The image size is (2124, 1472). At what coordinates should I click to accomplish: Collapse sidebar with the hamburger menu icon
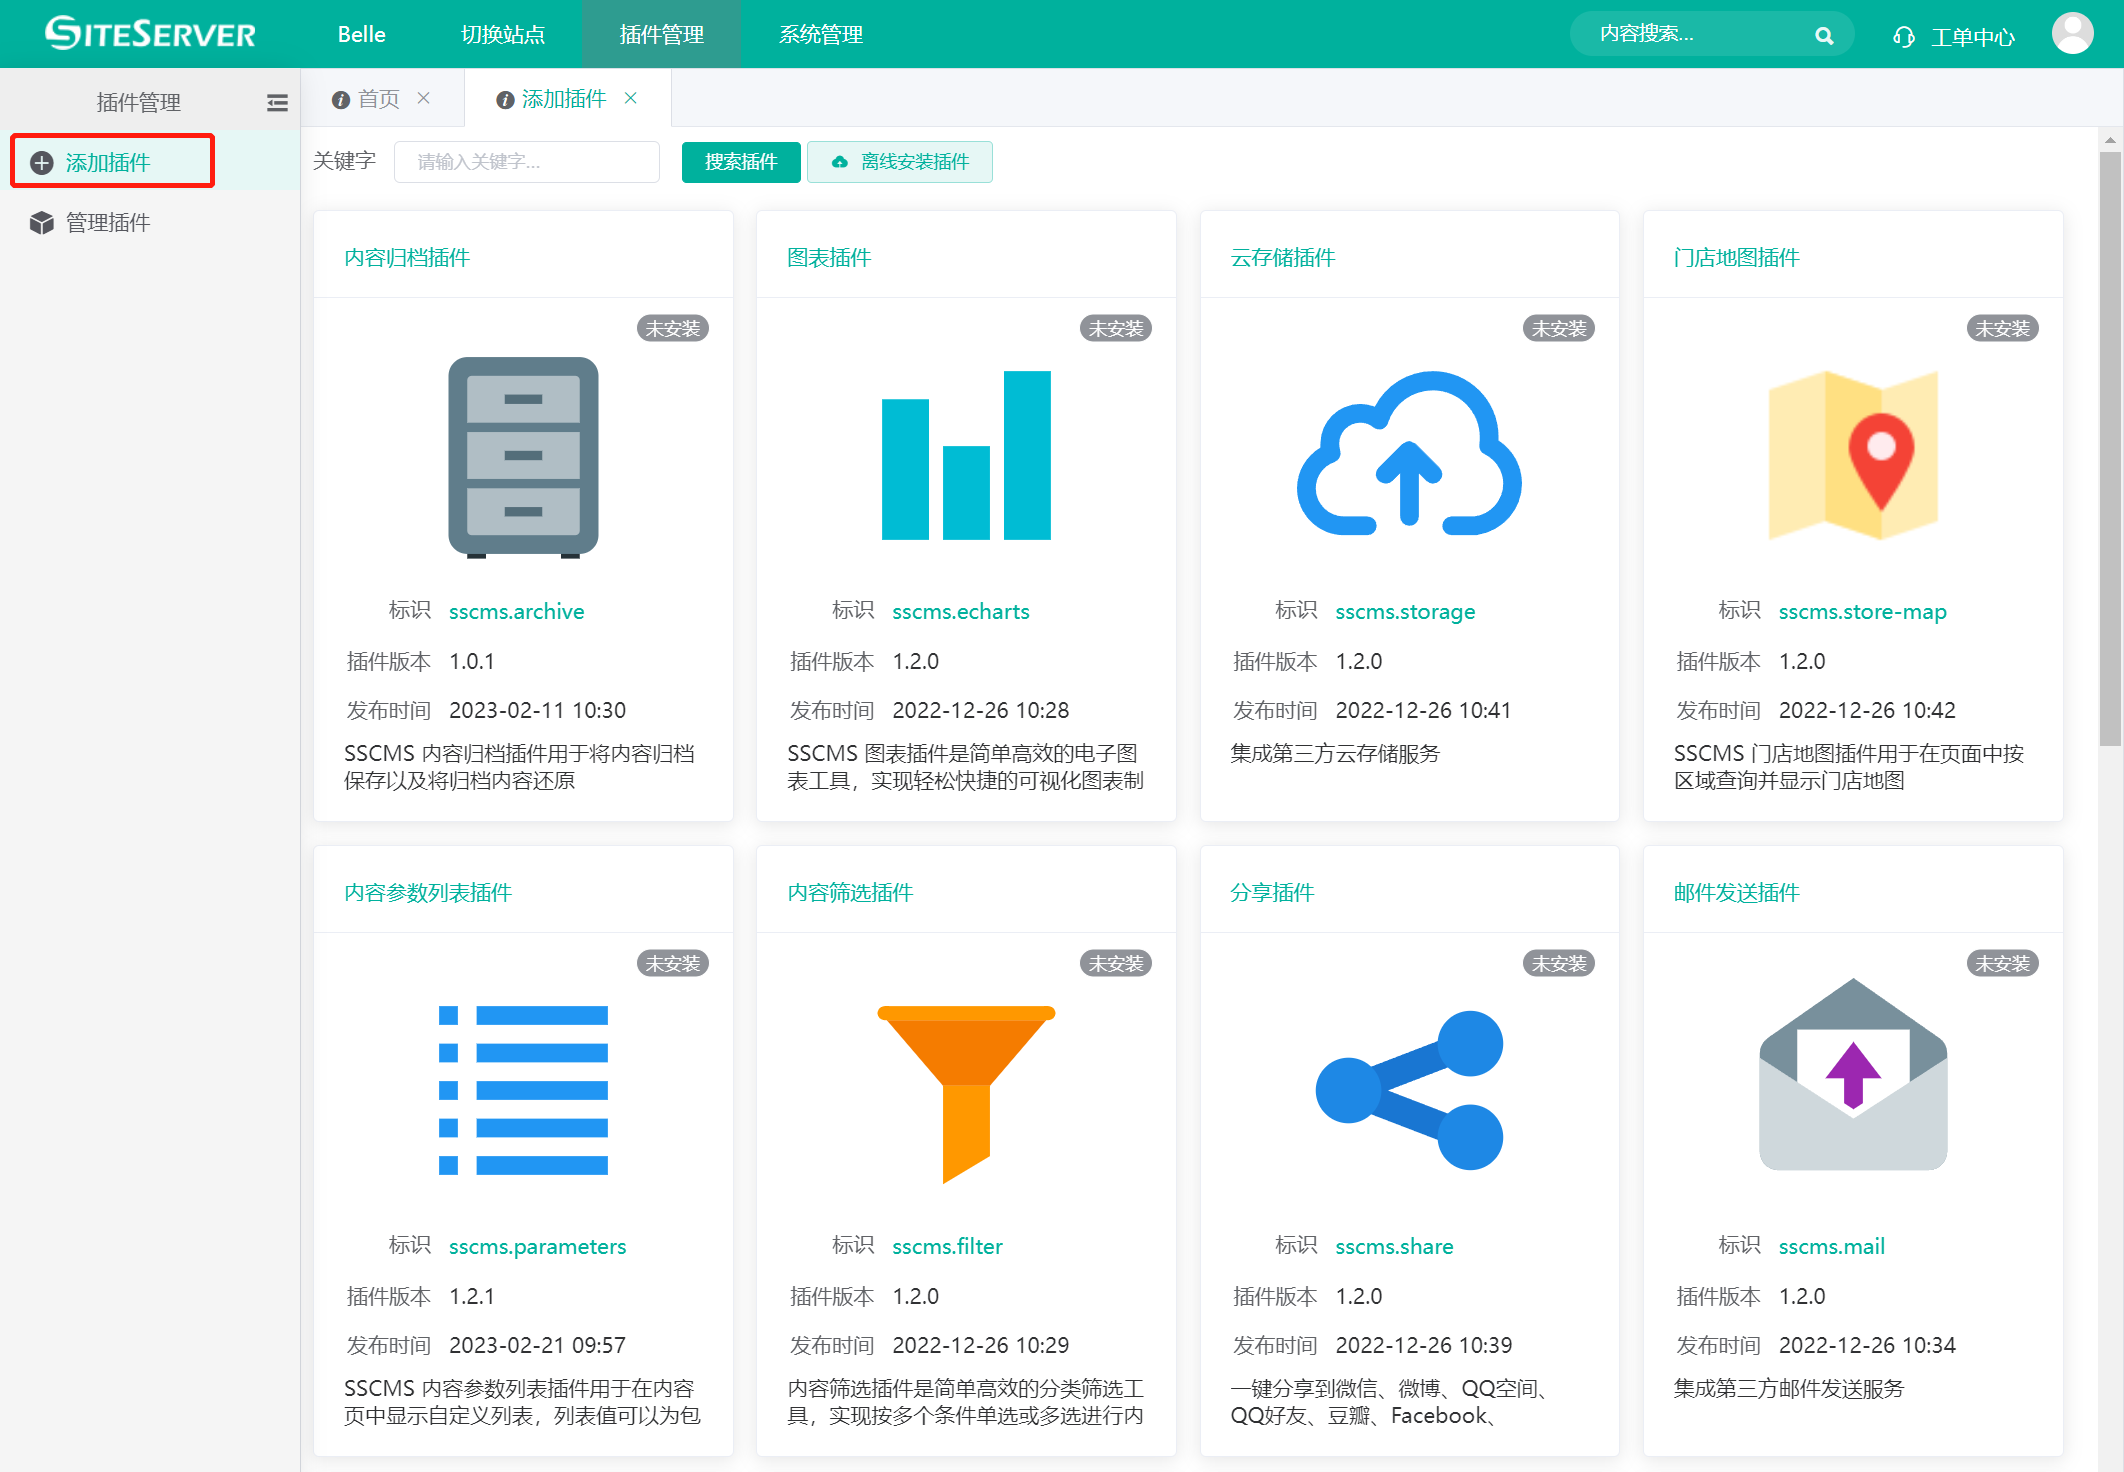[x=277, y=103]
